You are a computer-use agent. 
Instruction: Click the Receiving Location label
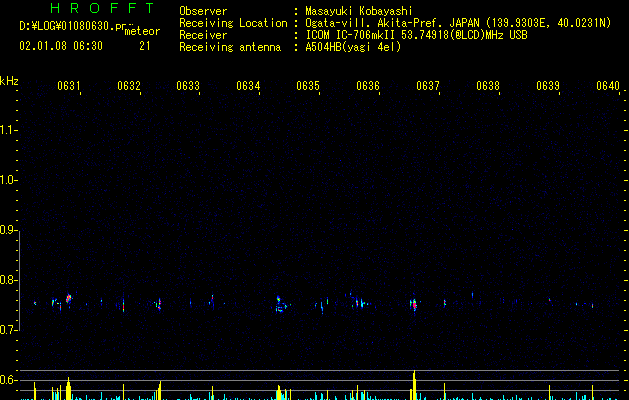[233, 23]
